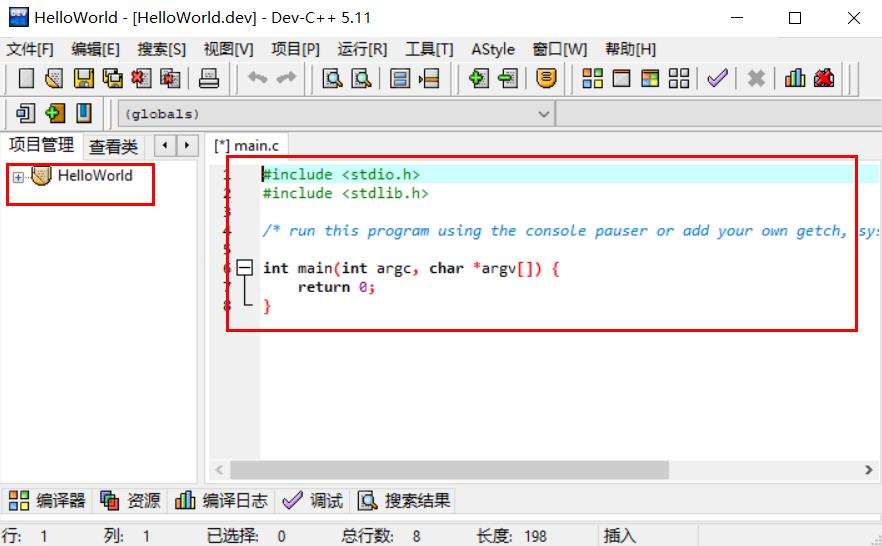Click the 'int main(int argc, char *argv[])' line
The height and width of the screenshot is (546, 882).
[x=411, y=268]
